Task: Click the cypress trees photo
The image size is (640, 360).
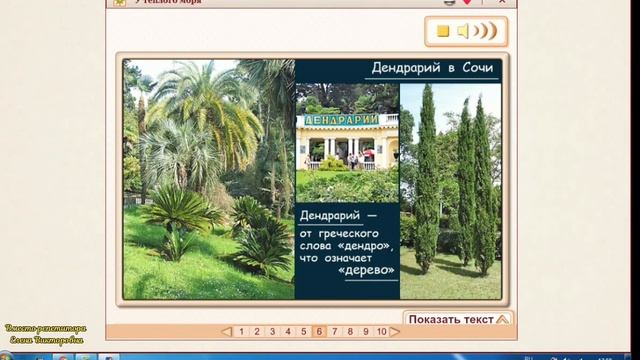Action: 451,191
